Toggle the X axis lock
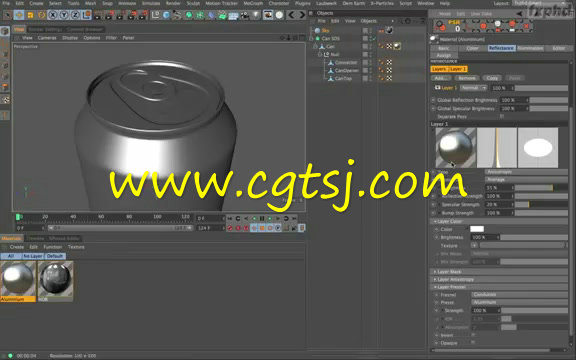Viewport: 576px width, 360px height. coord(53,15)
